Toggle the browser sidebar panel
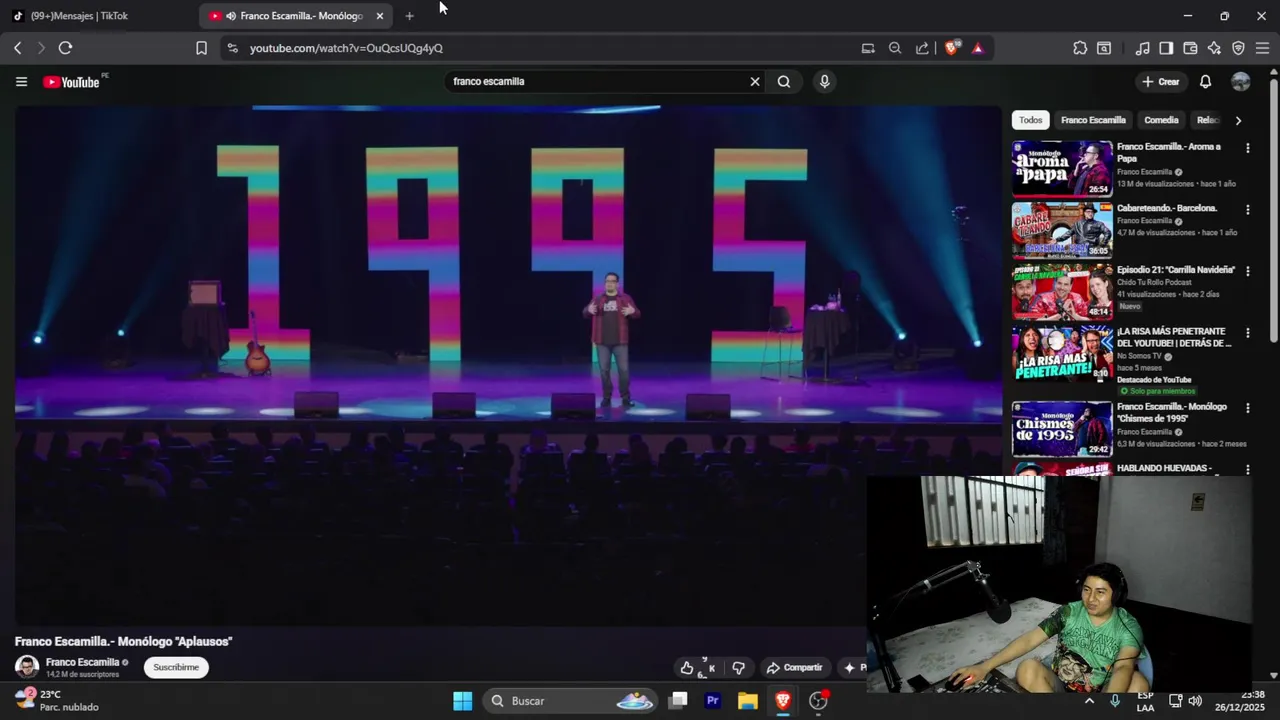Screen dimensions: 1280x720 [1166, 48]
